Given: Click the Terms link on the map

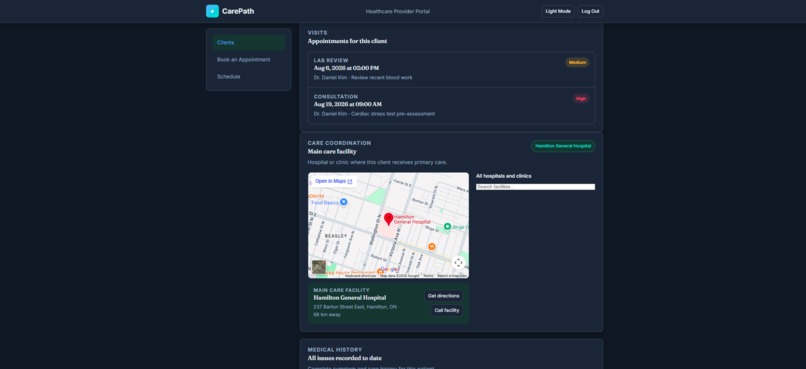Looking at the screenshot, I should [x=428, y=276].
